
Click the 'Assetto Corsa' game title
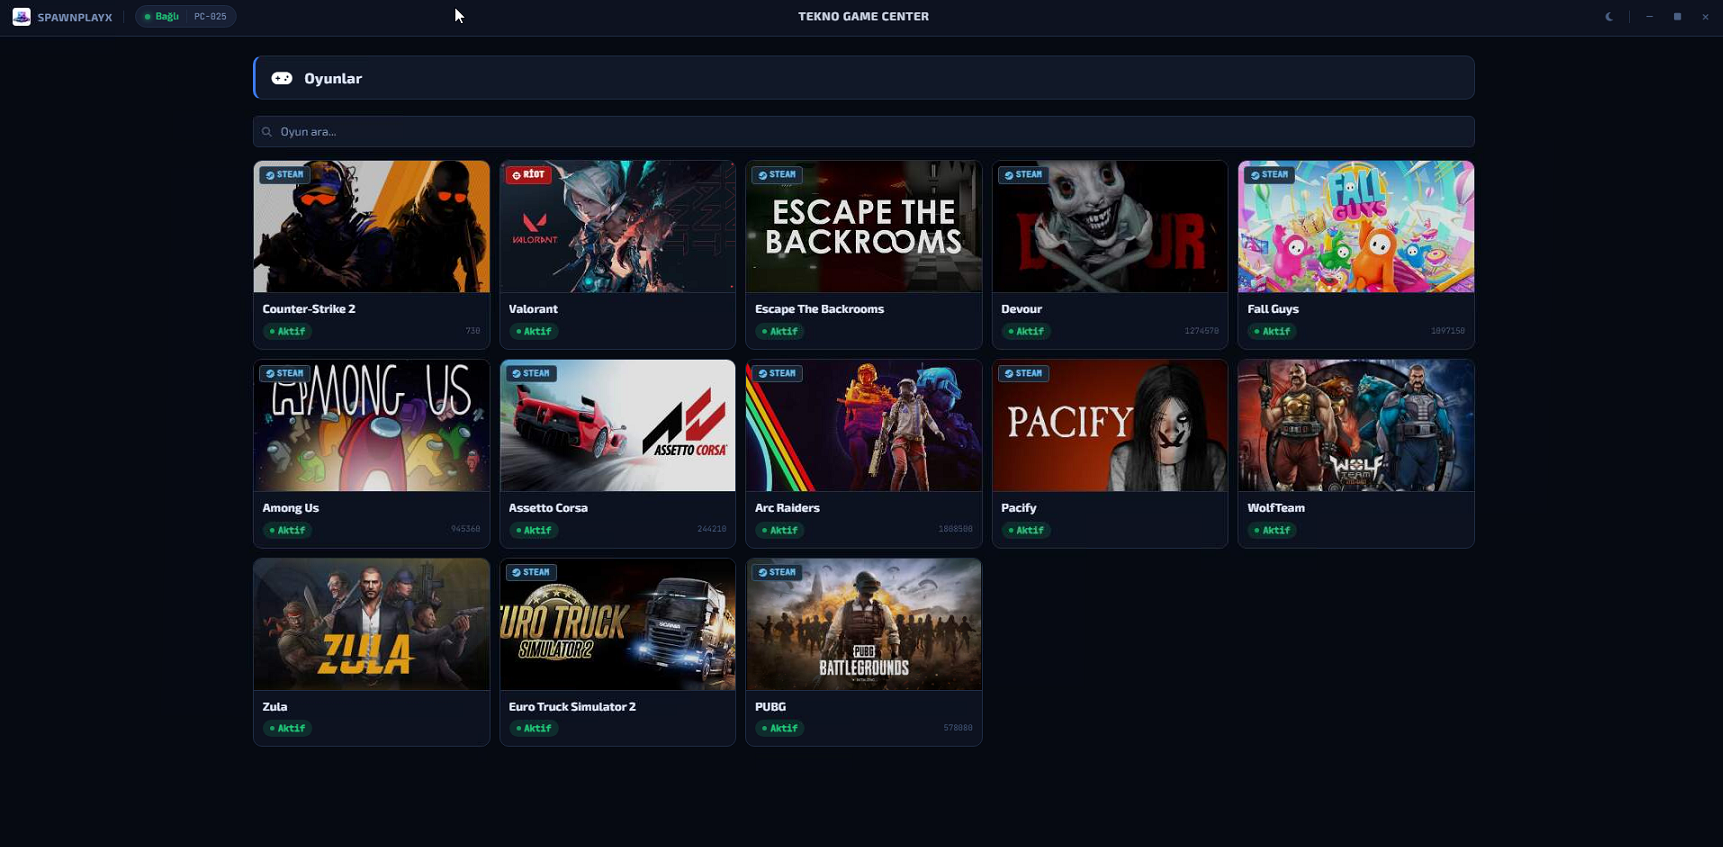tap(548, 508)
